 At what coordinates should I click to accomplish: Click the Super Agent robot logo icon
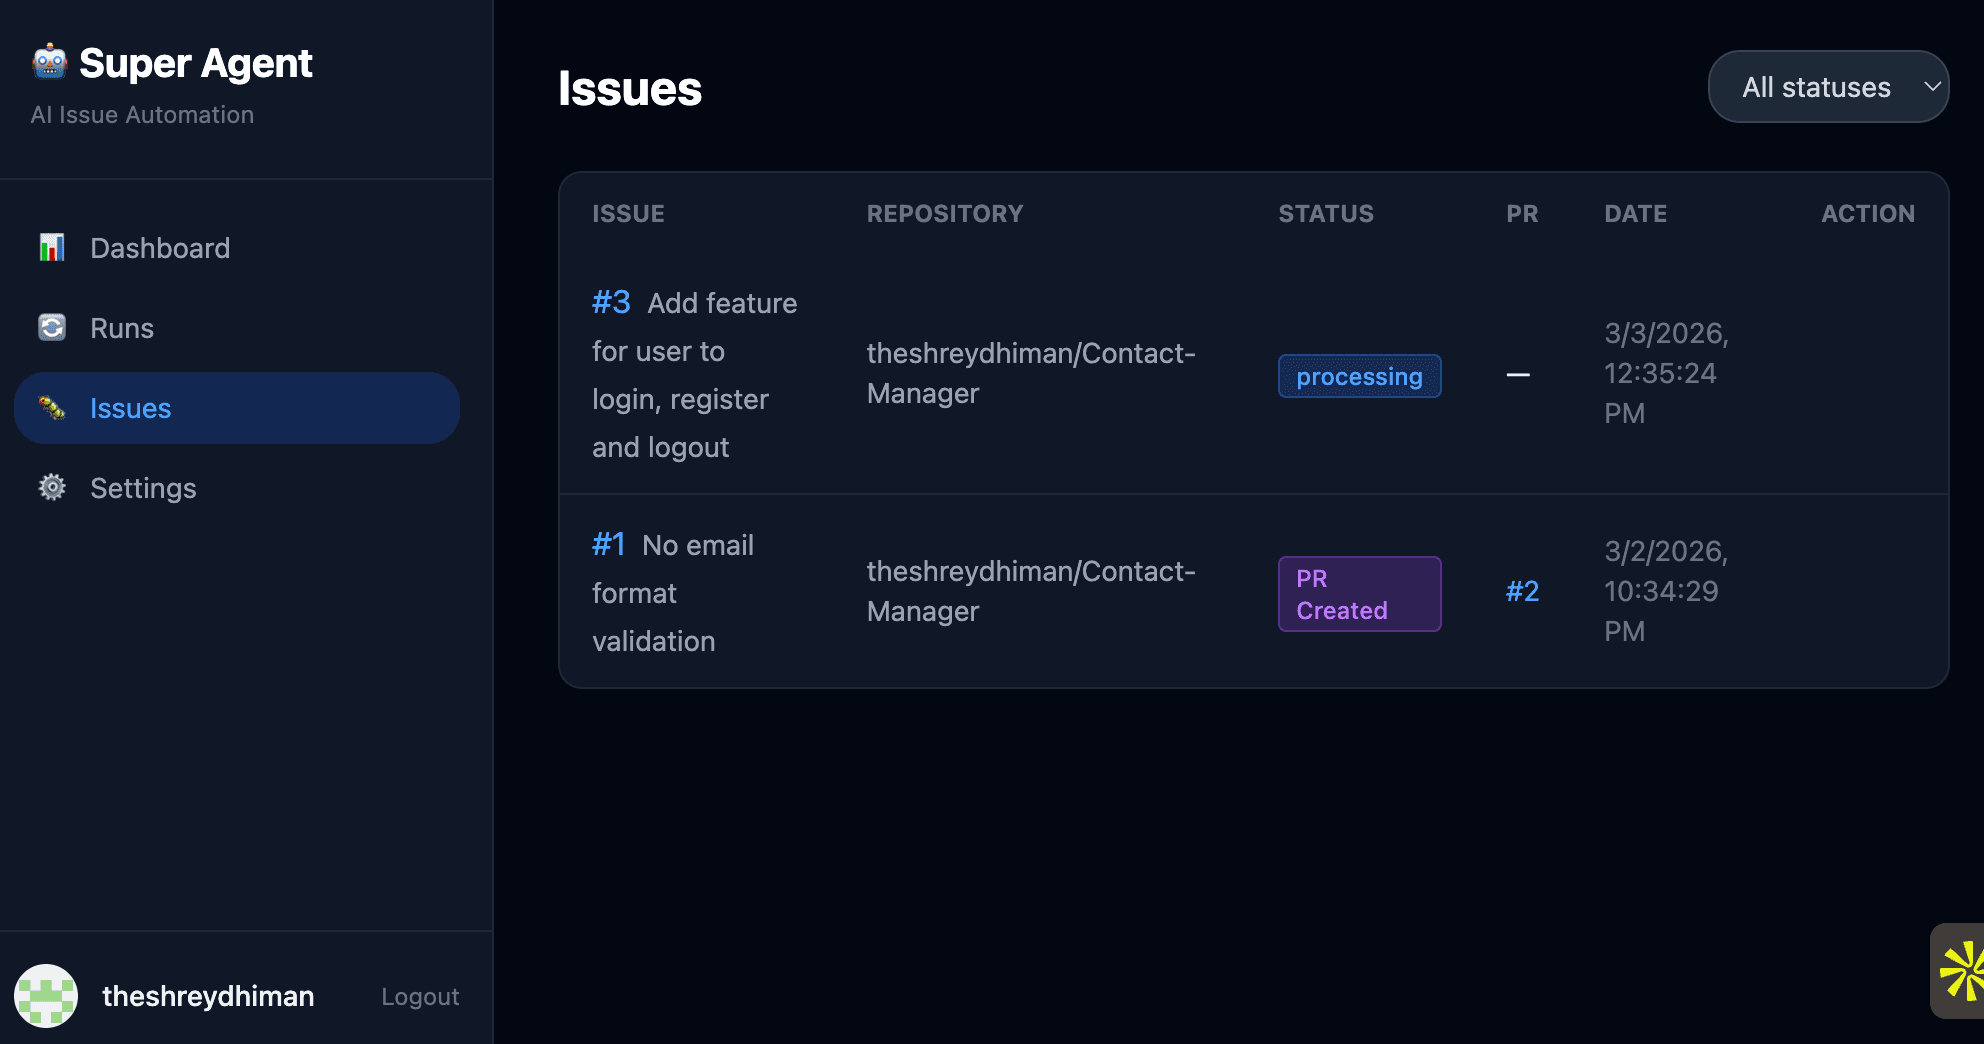[48, 62]
